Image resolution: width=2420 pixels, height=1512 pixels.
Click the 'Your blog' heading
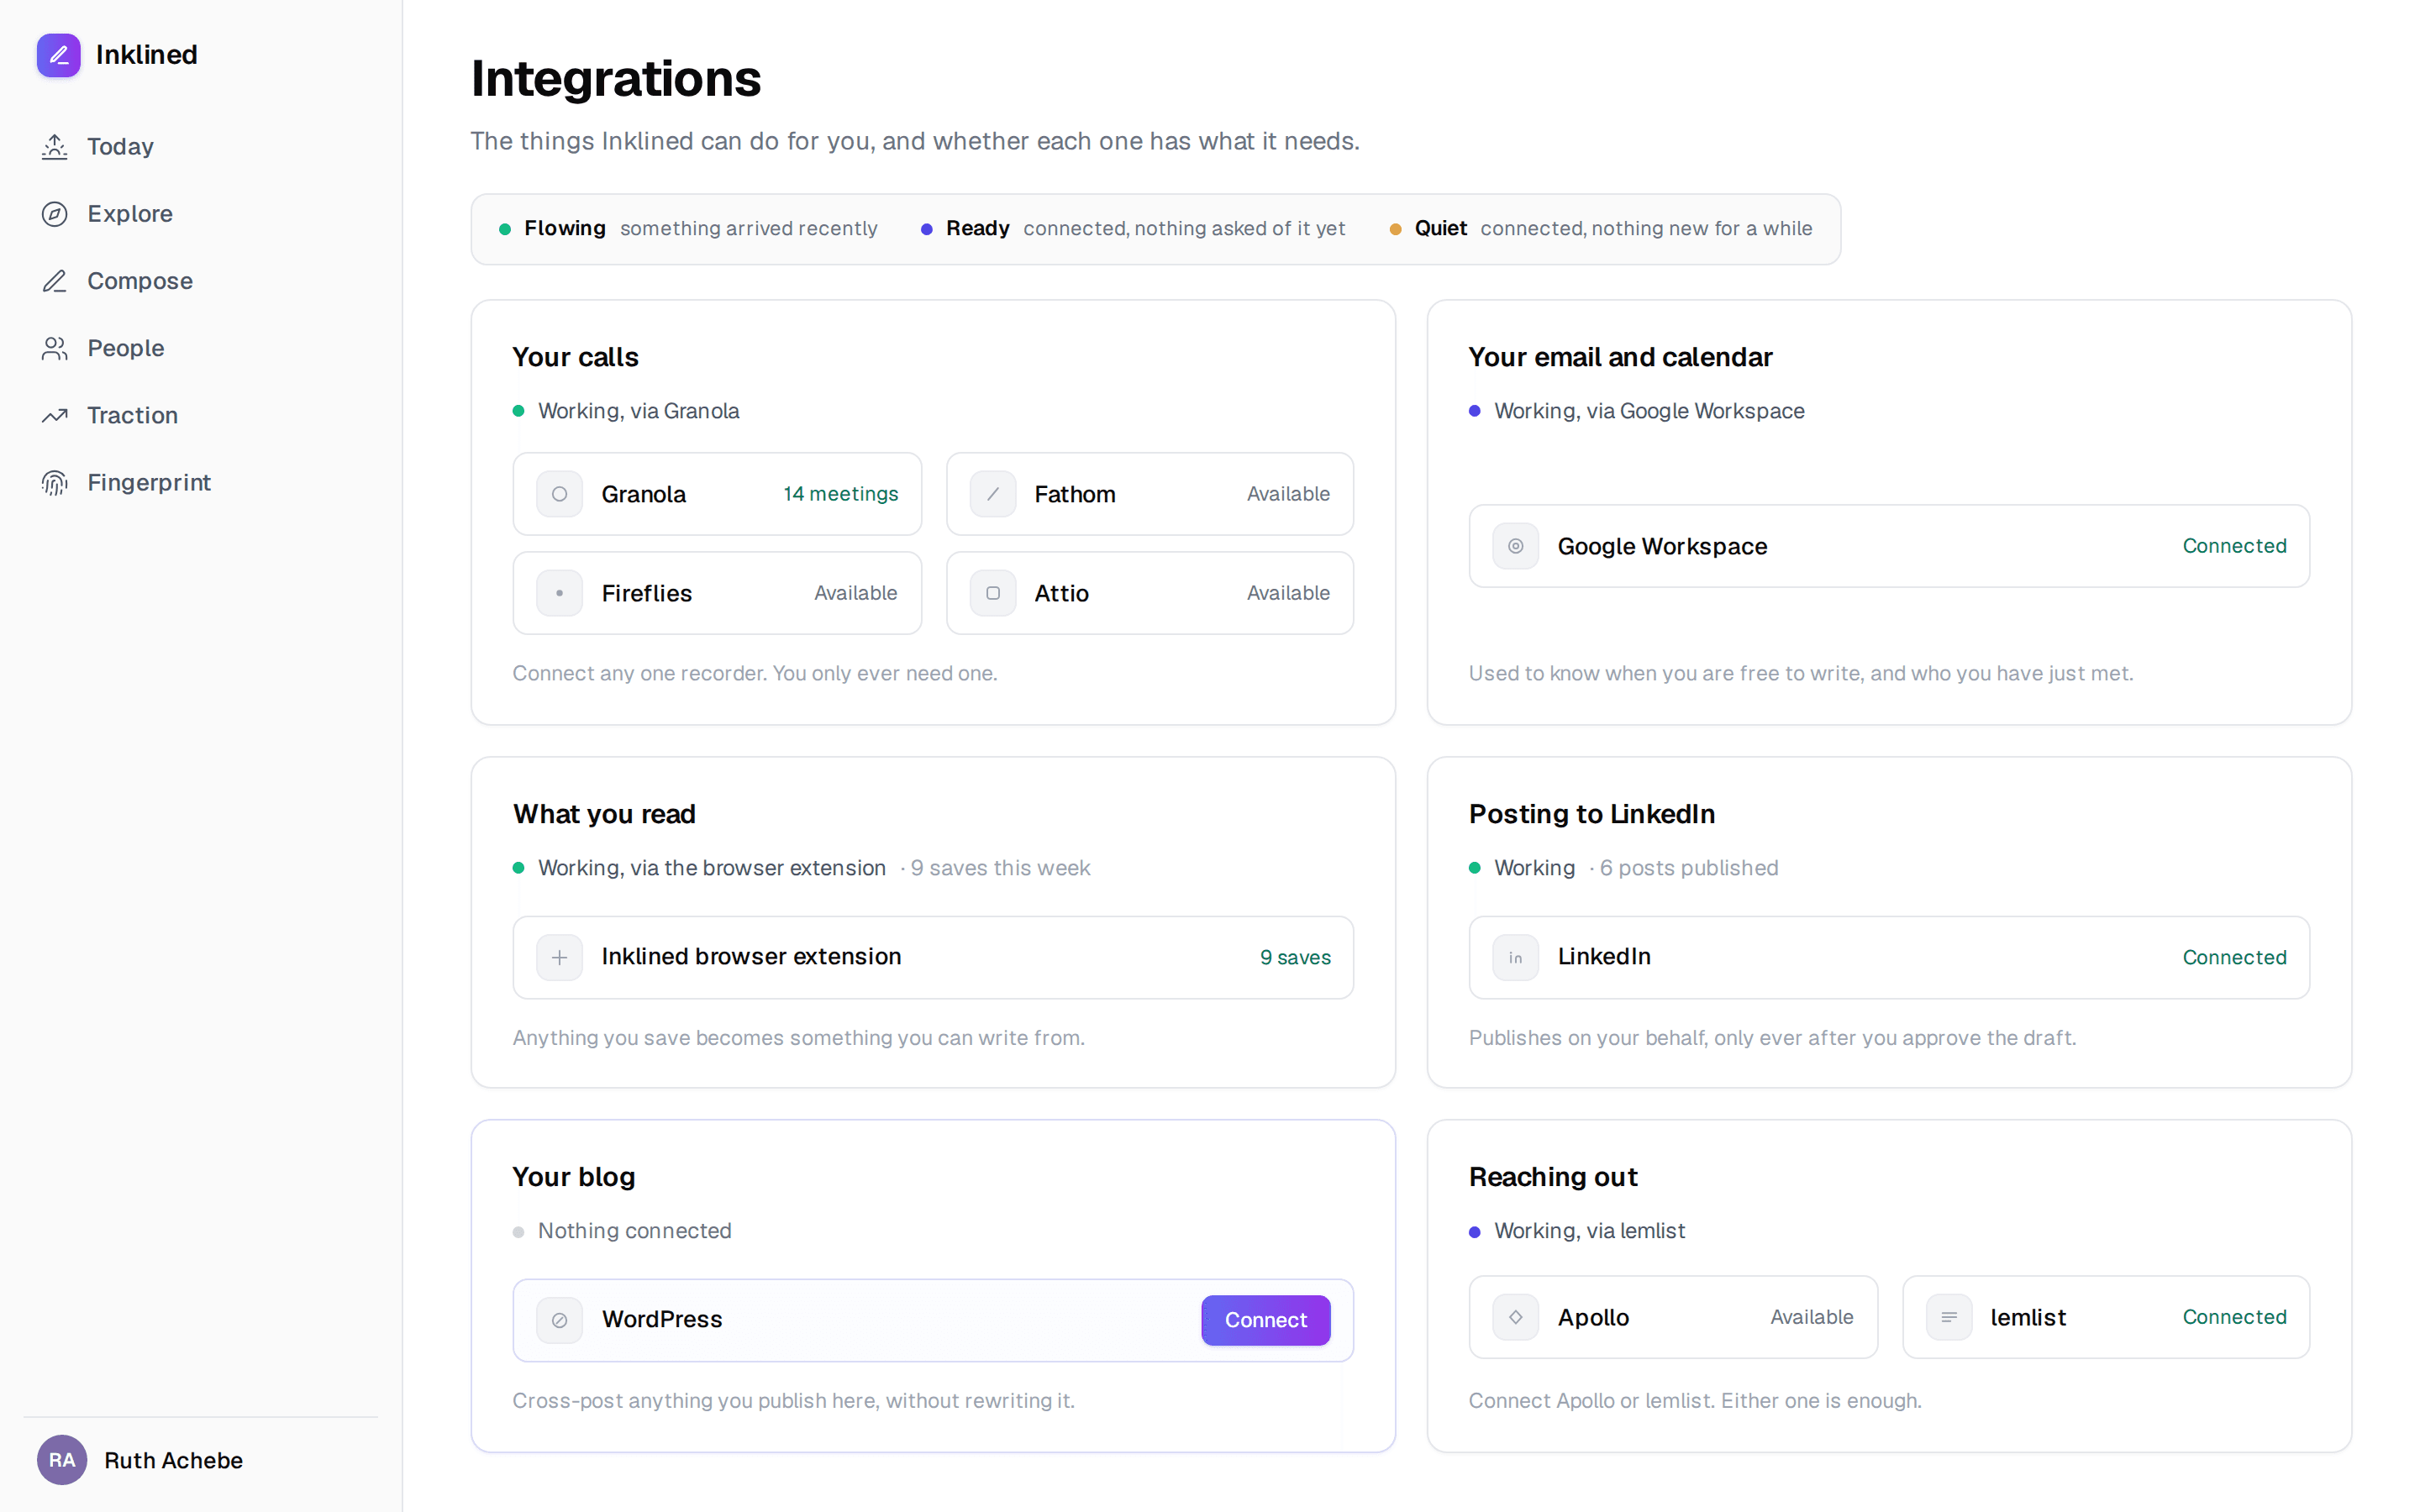pyautogui.click(x=574, y=1177)
